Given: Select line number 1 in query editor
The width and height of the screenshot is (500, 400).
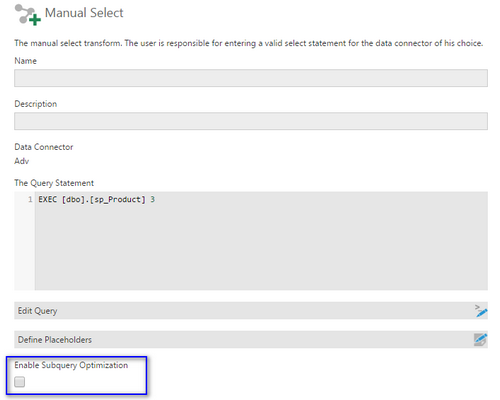Looking at the screenshot, I should point(30,199).
